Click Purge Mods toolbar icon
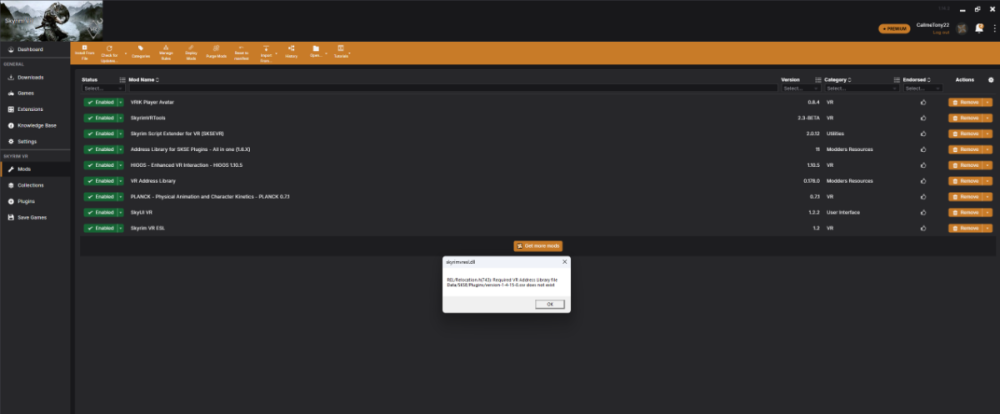The height and width of the screenshot is (414, 1000). [216, 53]
